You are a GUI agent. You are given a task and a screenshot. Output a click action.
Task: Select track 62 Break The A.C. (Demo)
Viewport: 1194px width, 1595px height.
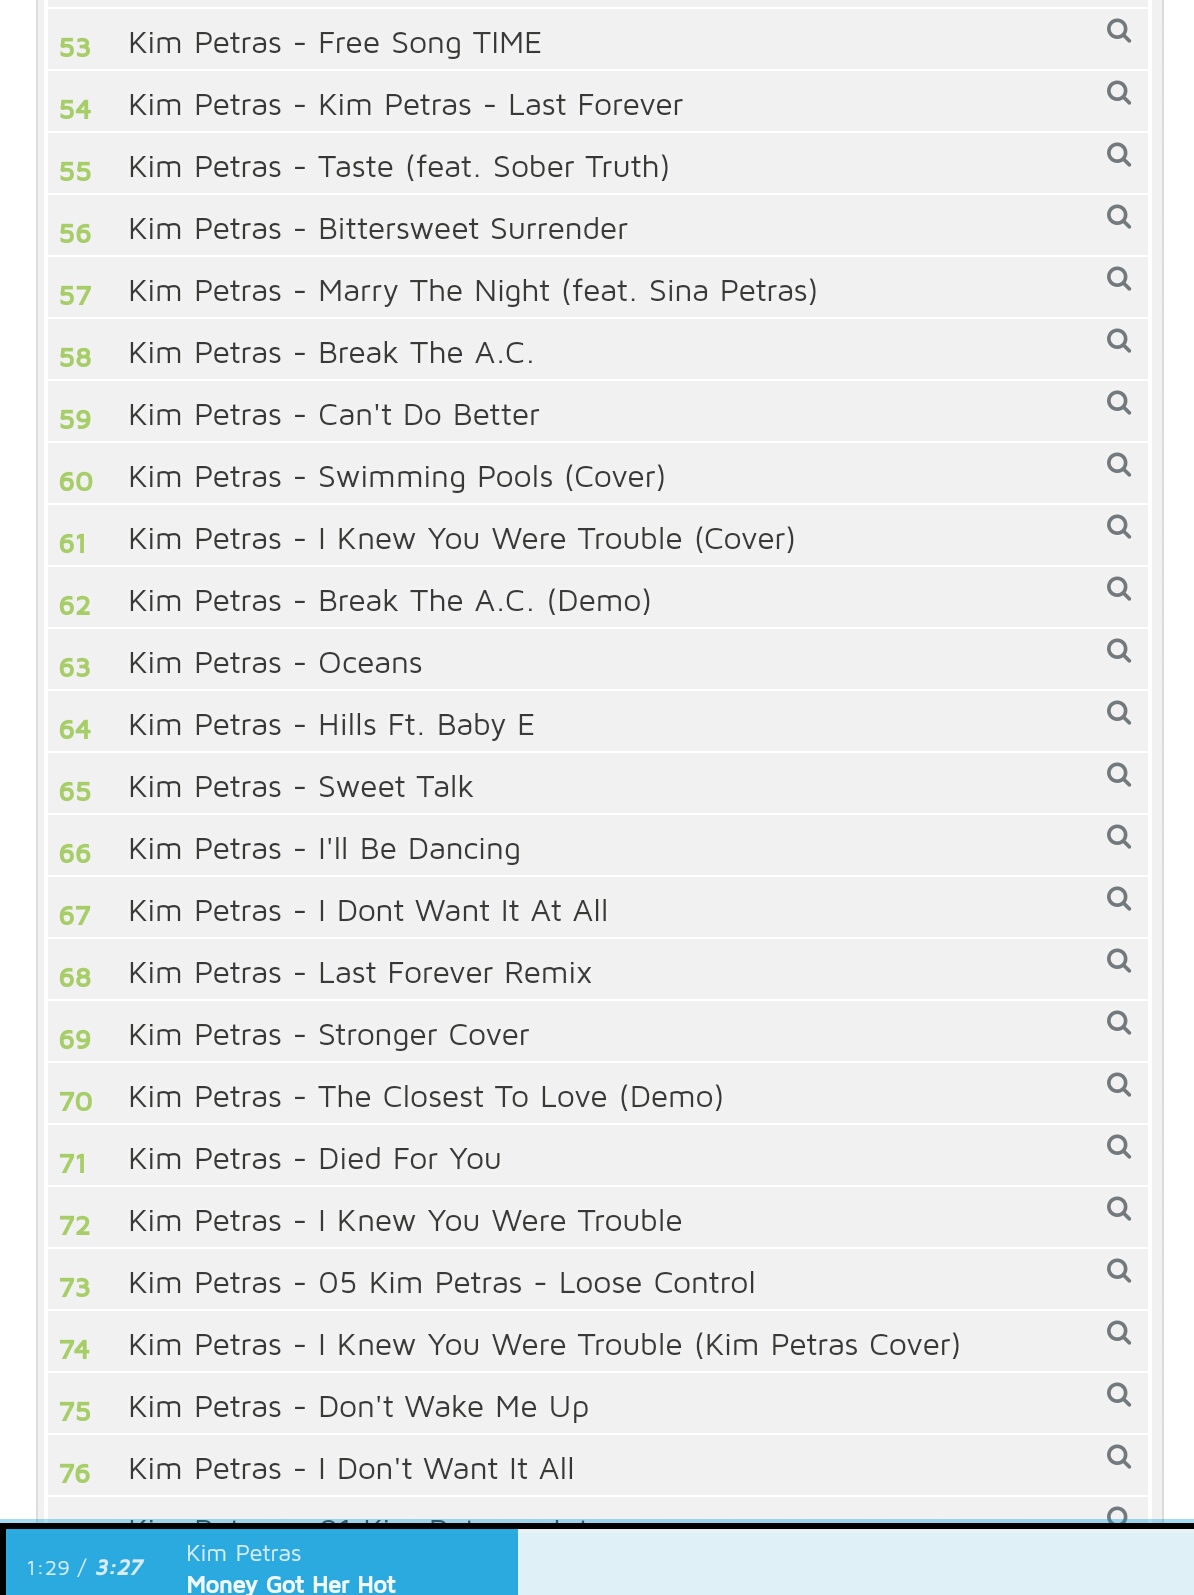point(598,598)
